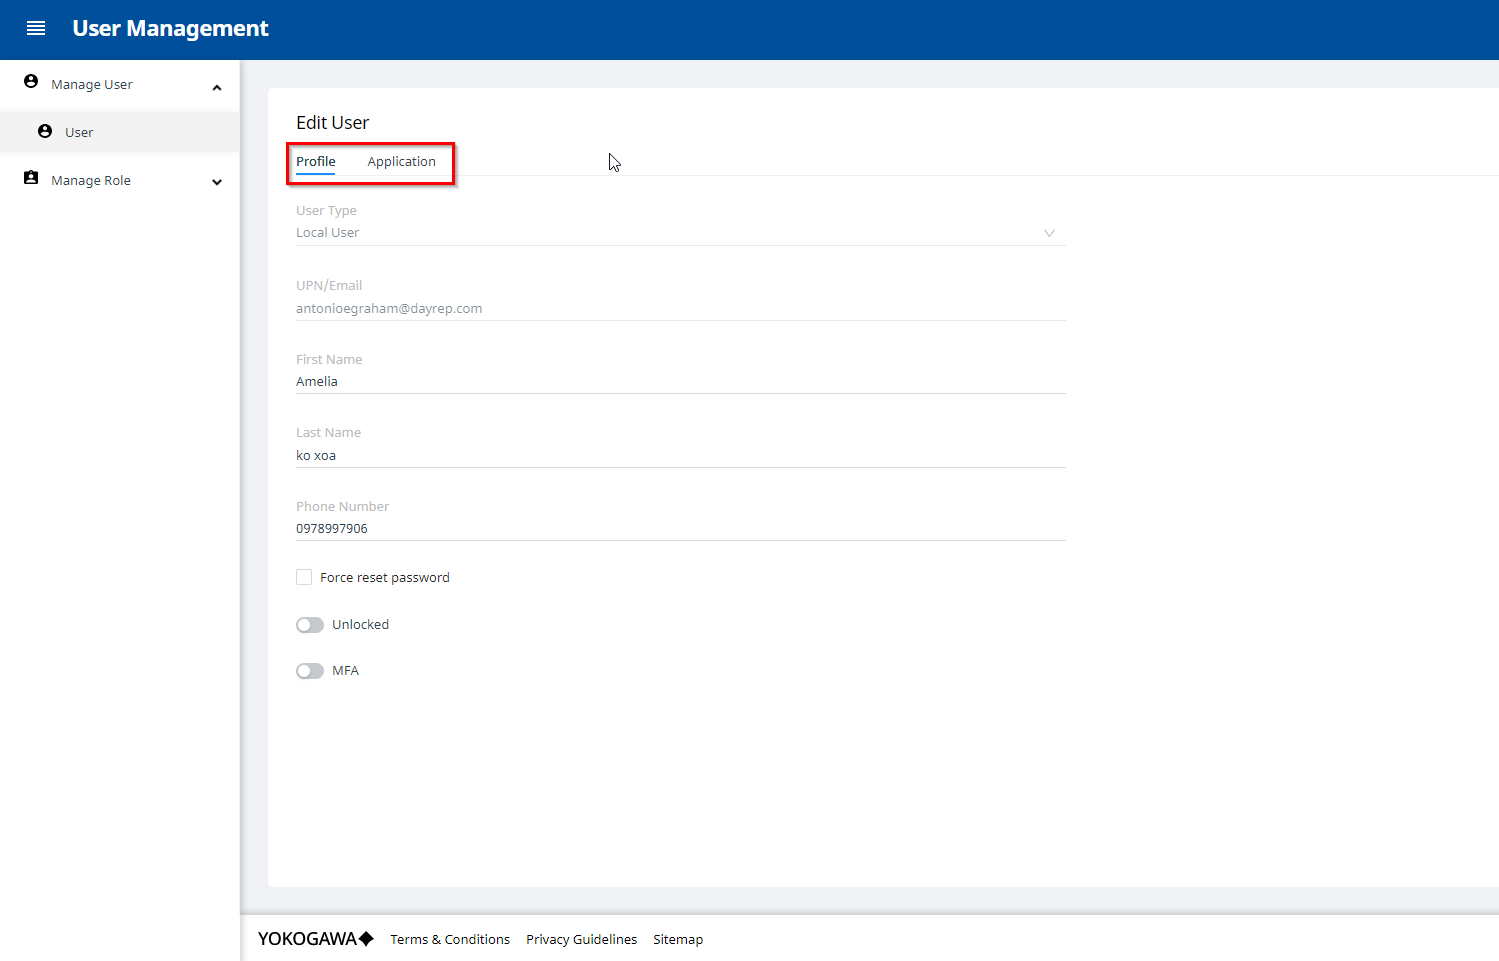
Task: Click the Manage Role badge icon
Action: [31, 178]
